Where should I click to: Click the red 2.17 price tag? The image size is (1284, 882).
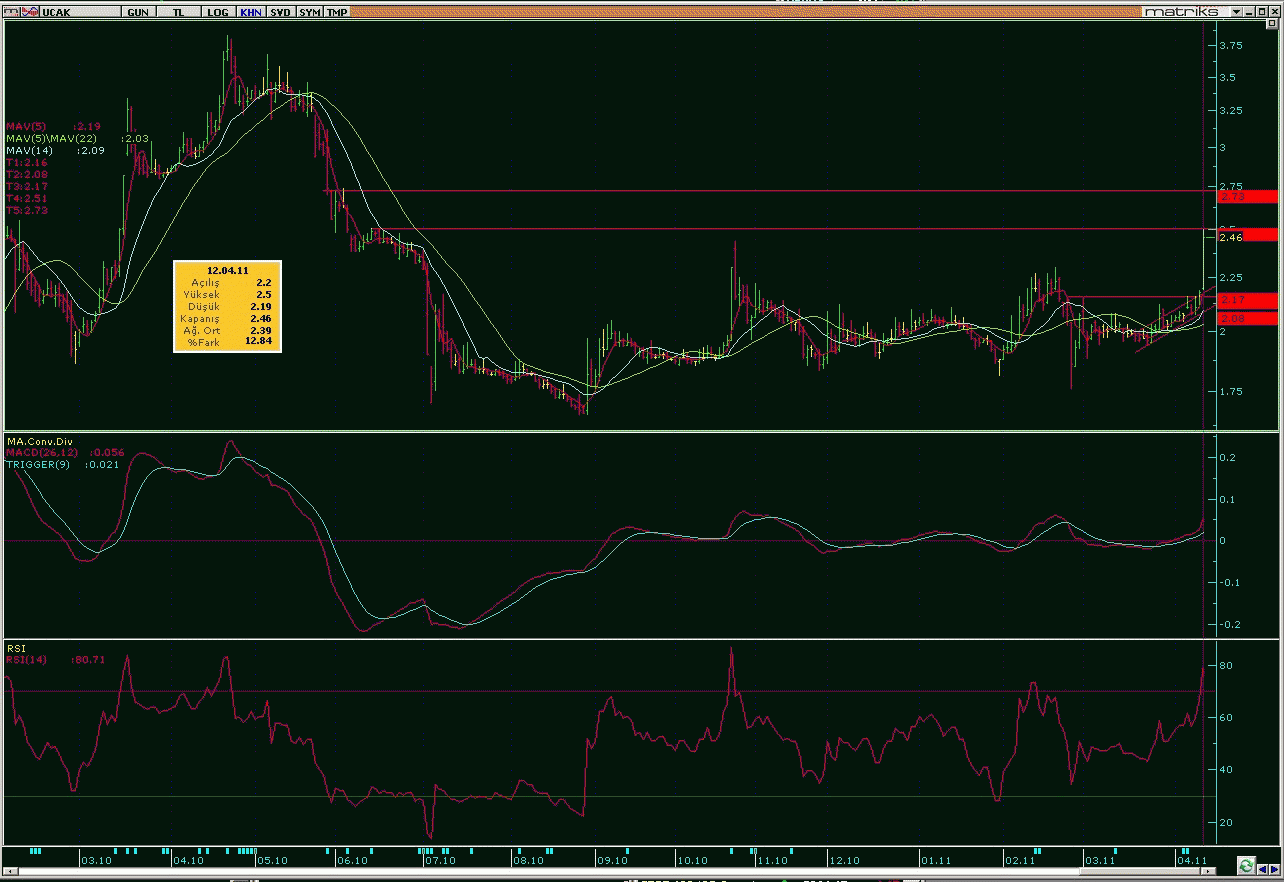pyautogui.click(x=1247, y=300)
